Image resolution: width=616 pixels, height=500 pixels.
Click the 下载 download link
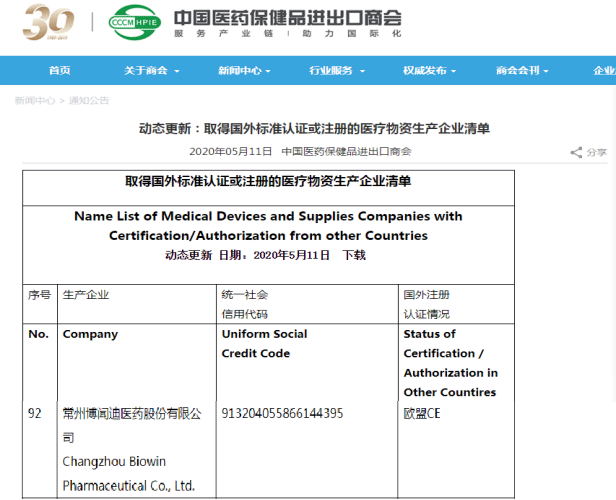pyautogui.click(x=354, y=255)
